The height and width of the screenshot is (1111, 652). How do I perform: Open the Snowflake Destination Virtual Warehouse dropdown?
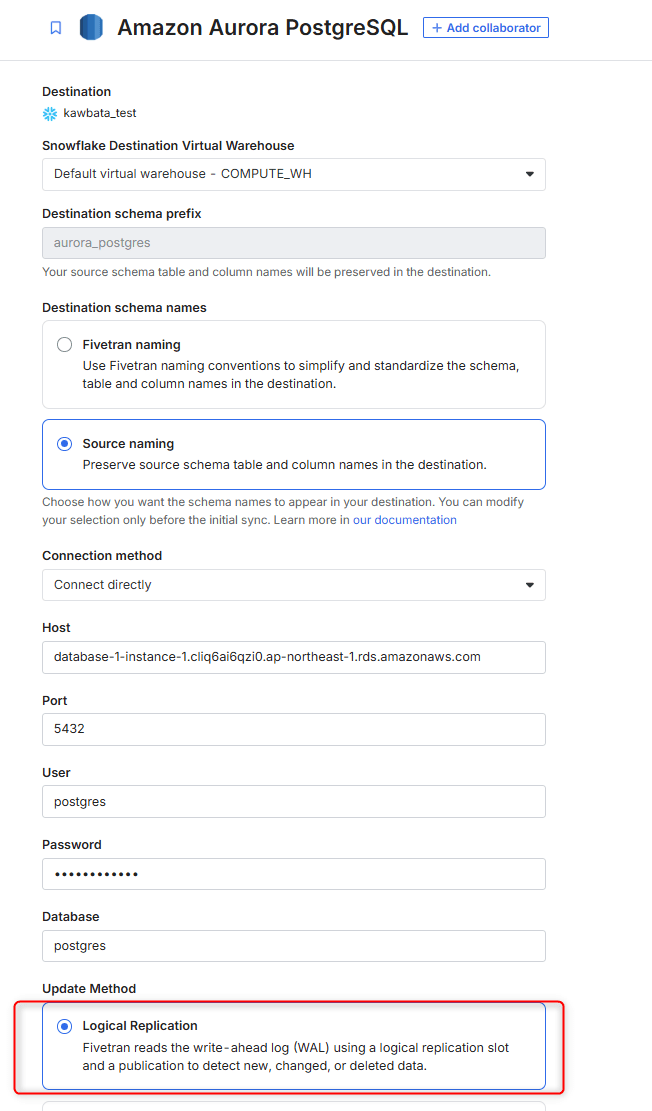click(294, 174)
